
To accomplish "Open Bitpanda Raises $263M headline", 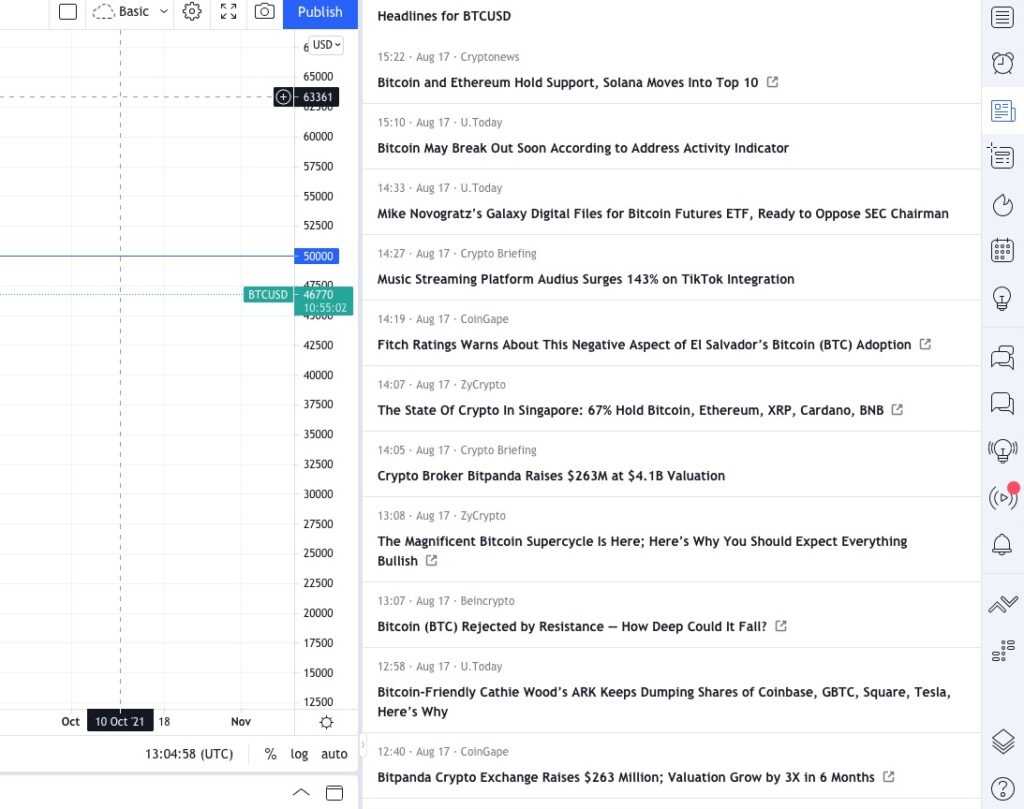I will (x=551, y=476).
